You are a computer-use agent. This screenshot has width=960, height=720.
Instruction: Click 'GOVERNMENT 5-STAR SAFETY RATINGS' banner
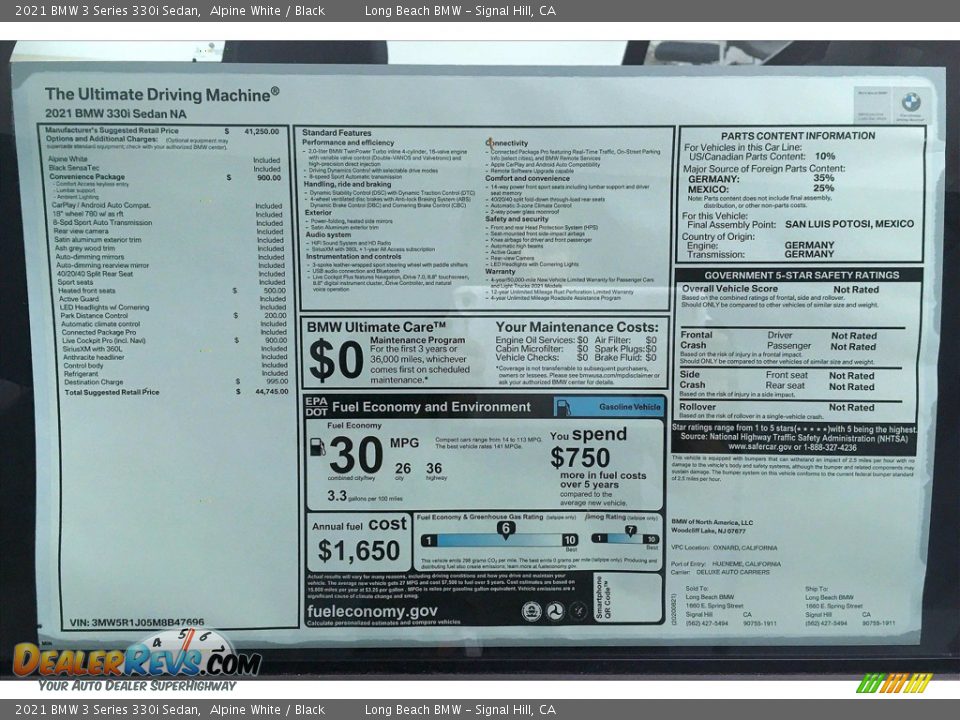801,276
